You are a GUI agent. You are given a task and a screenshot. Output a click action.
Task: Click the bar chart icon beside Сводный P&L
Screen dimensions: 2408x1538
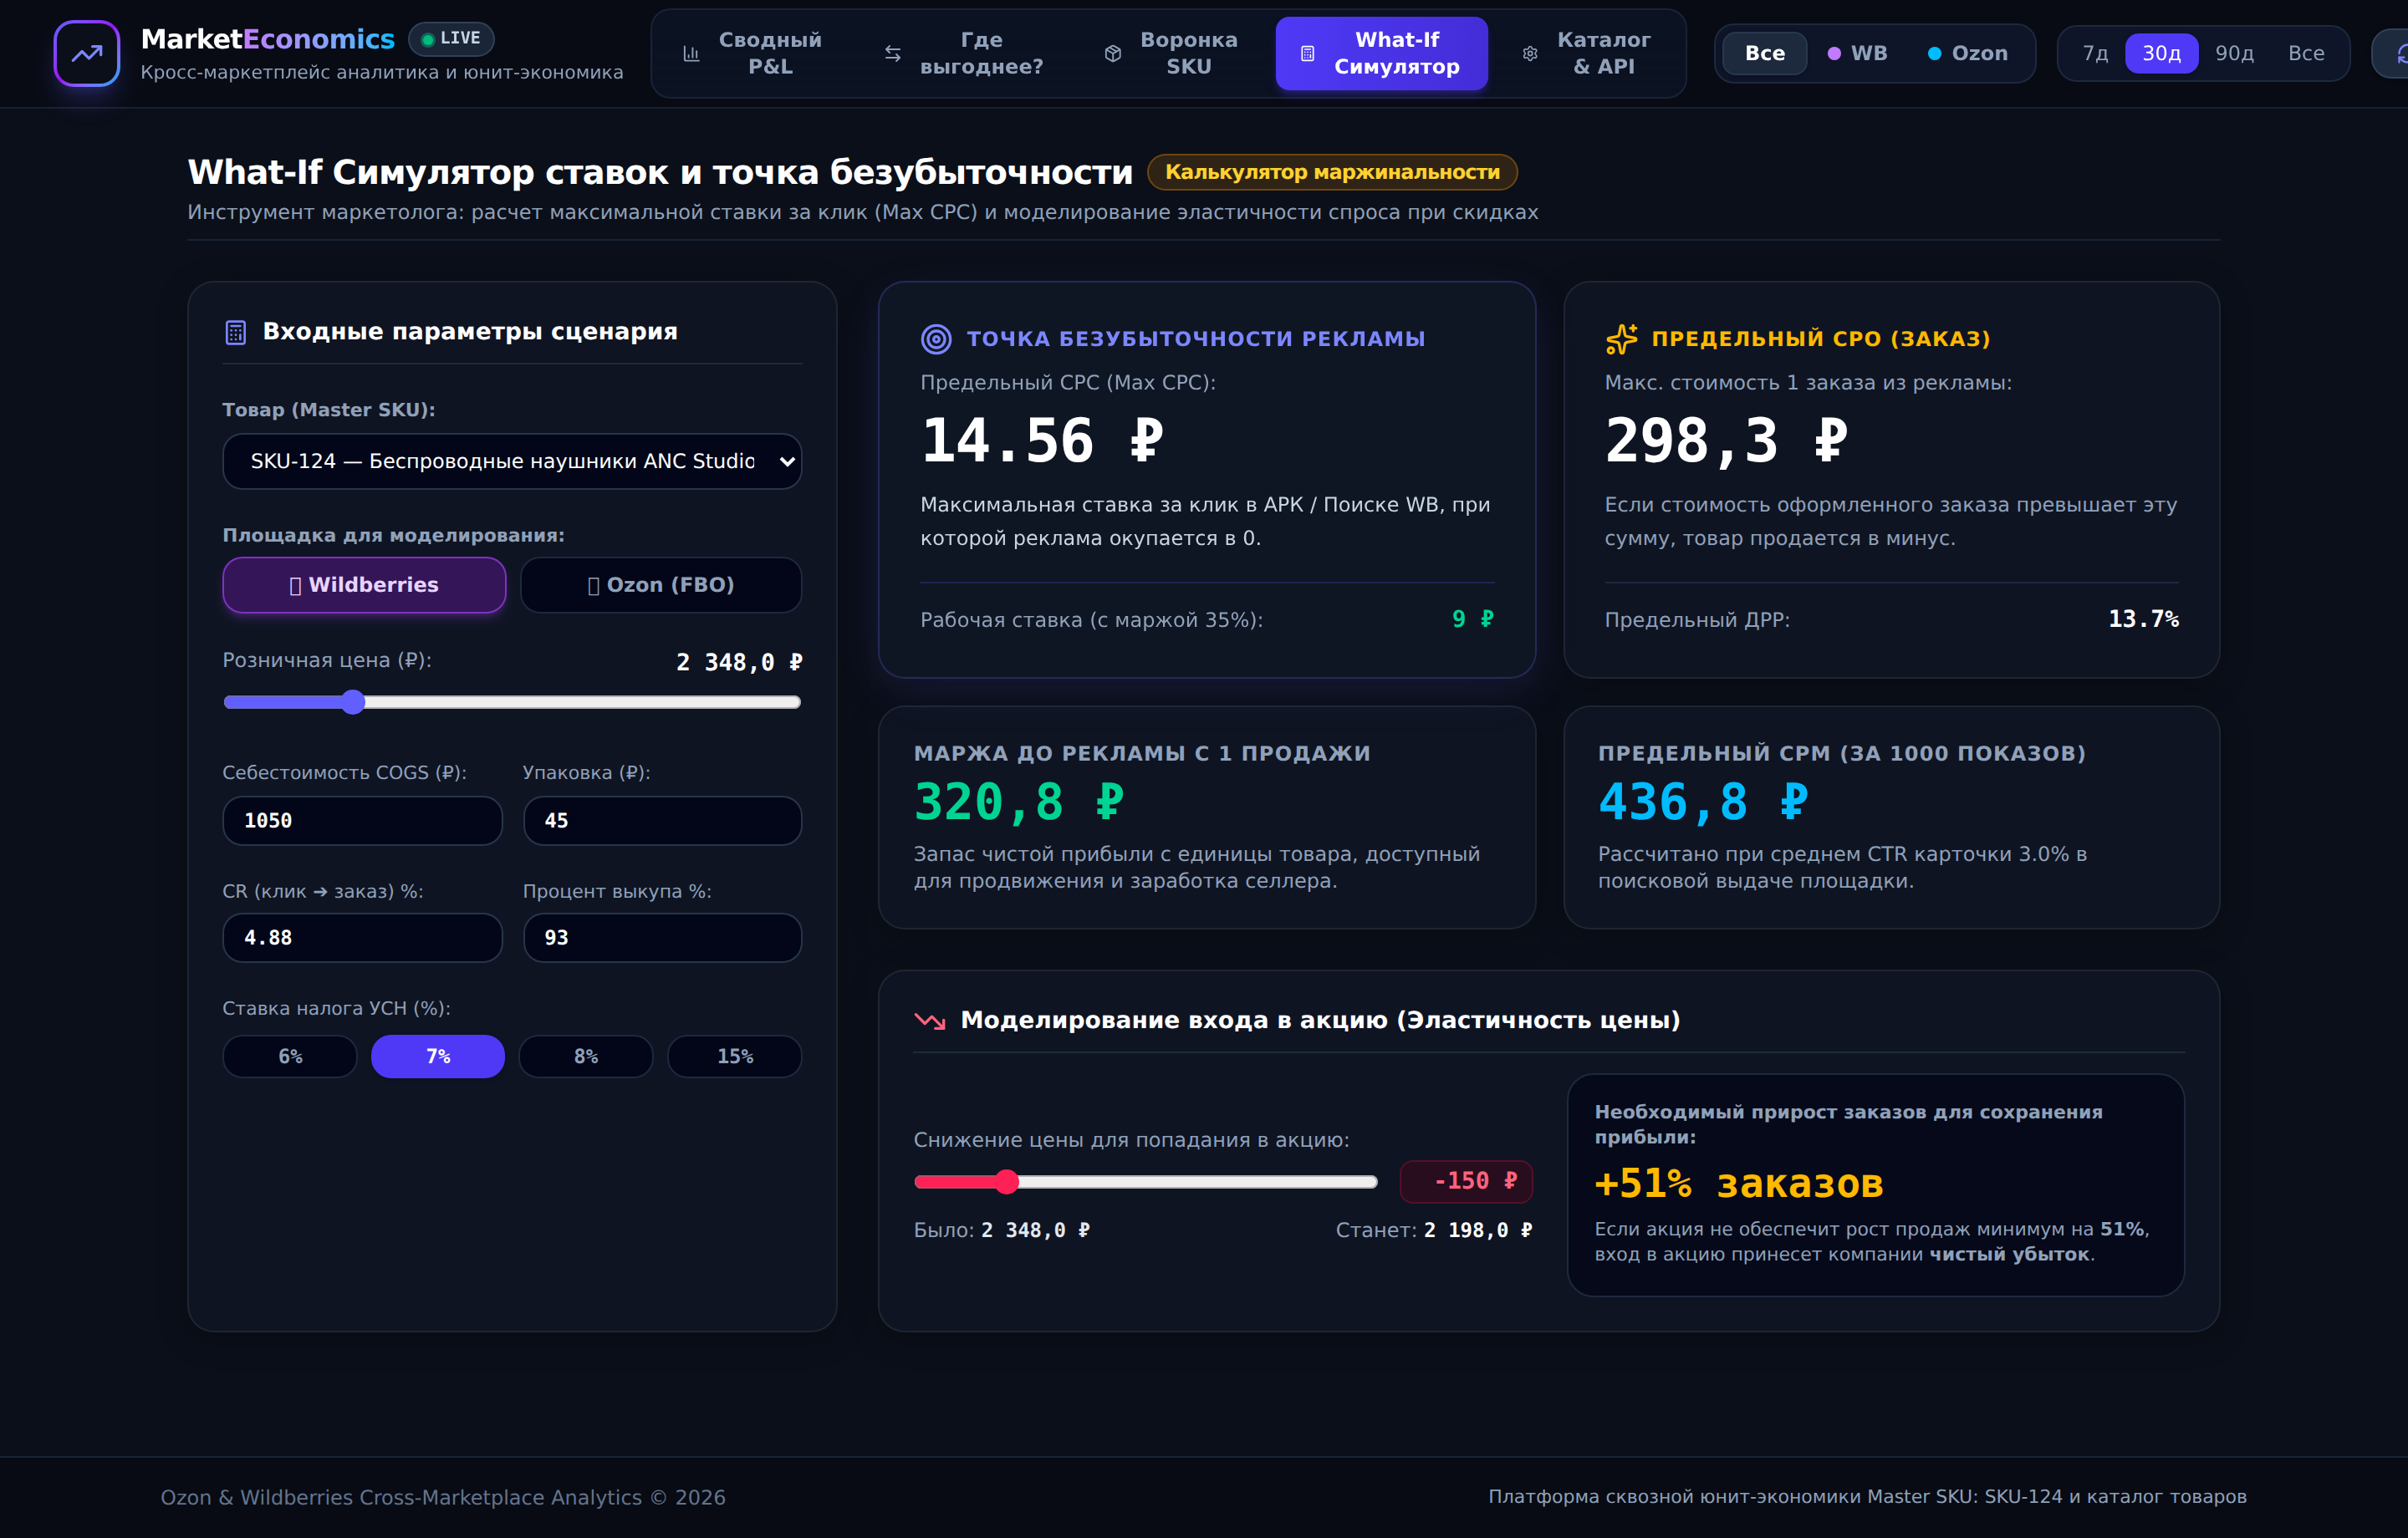tap(691, 53)
